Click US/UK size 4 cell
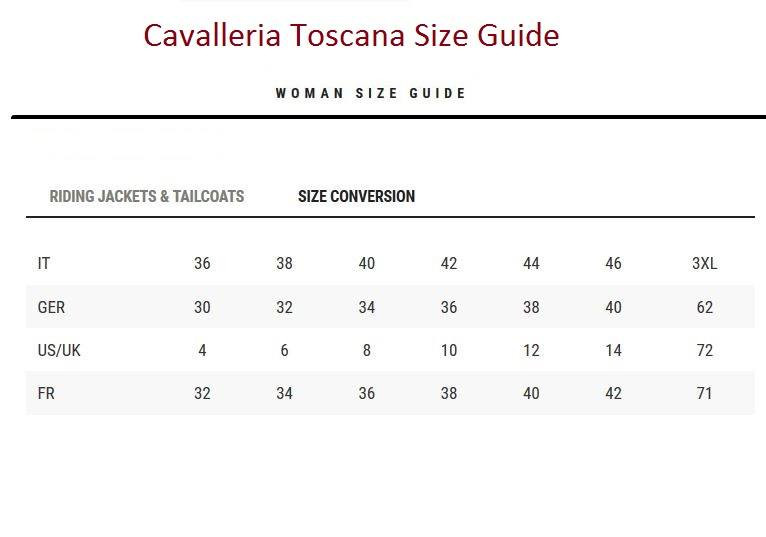The image size is (766, 537). tap(202, 351)
